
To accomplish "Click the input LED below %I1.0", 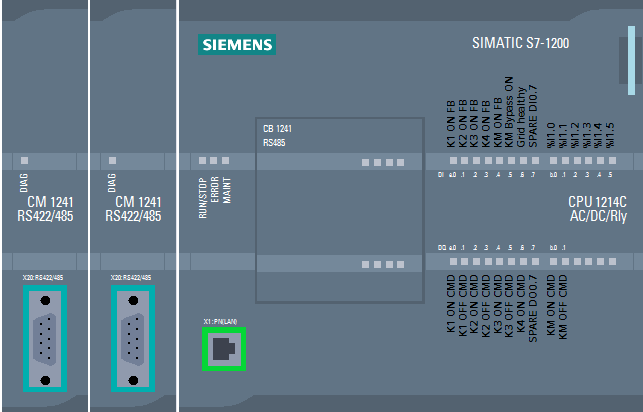I will coord(553,160).
